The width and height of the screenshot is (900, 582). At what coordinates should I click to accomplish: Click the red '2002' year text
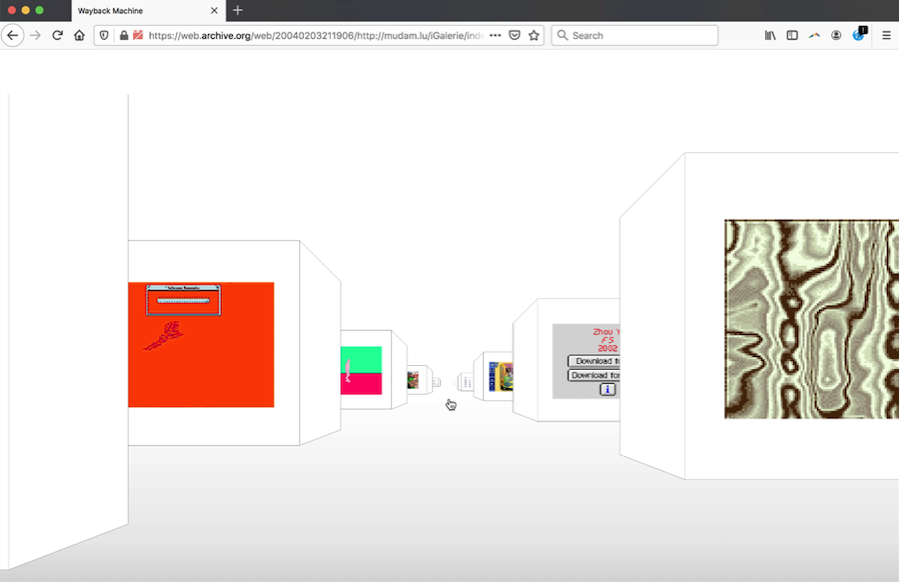pos(607,348)
